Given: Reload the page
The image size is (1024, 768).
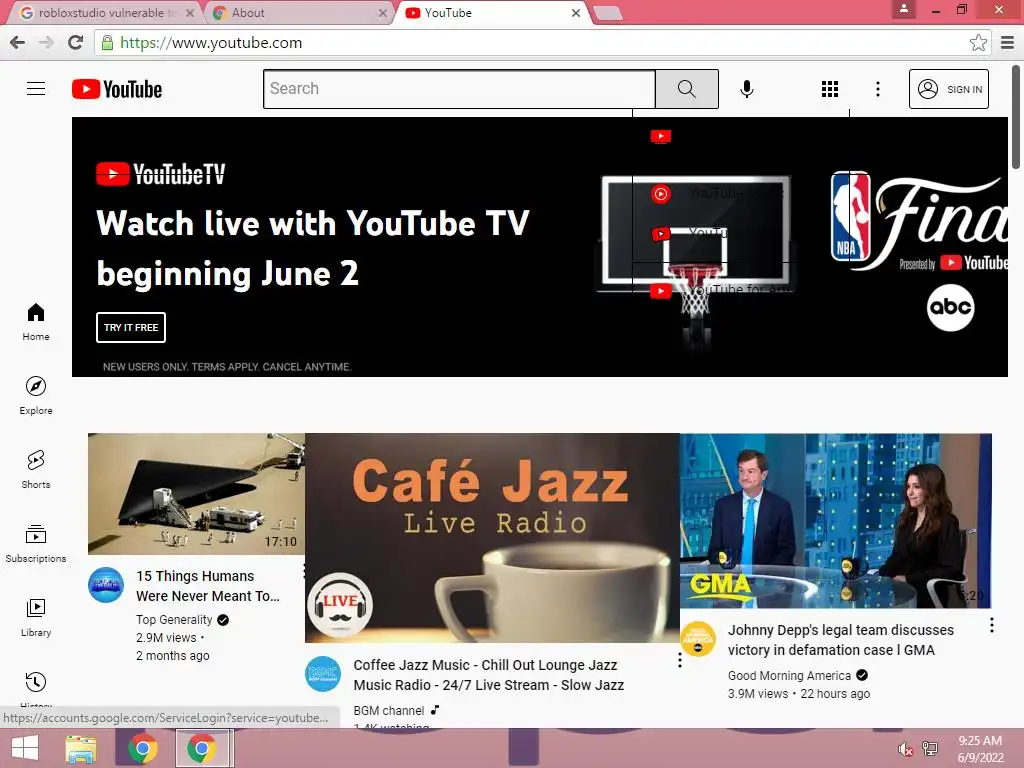Looking at the screenshot, I should (76, 42).
